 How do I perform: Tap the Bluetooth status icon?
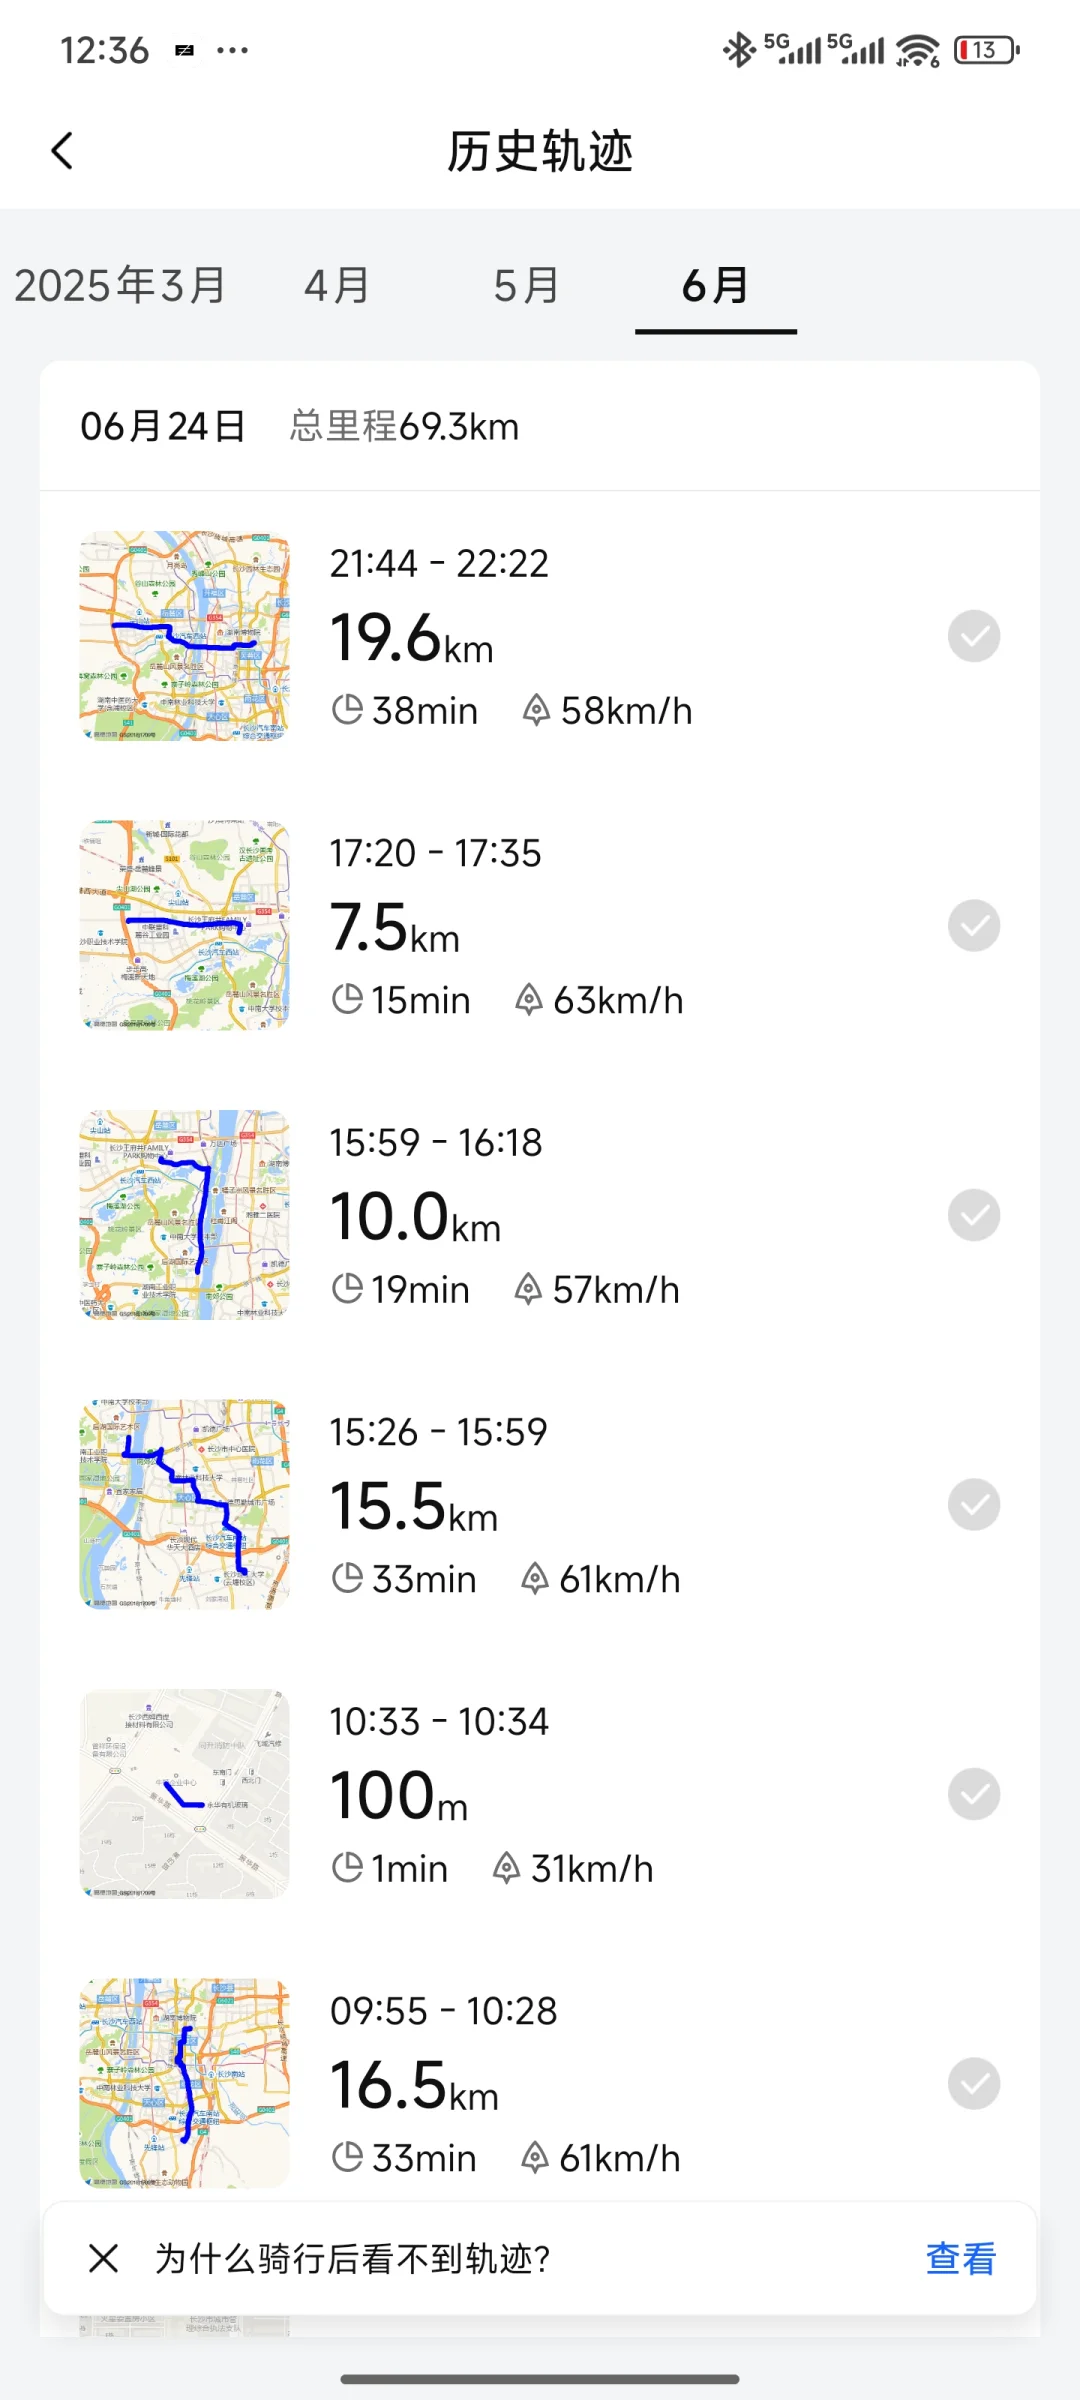pos(739,50)
